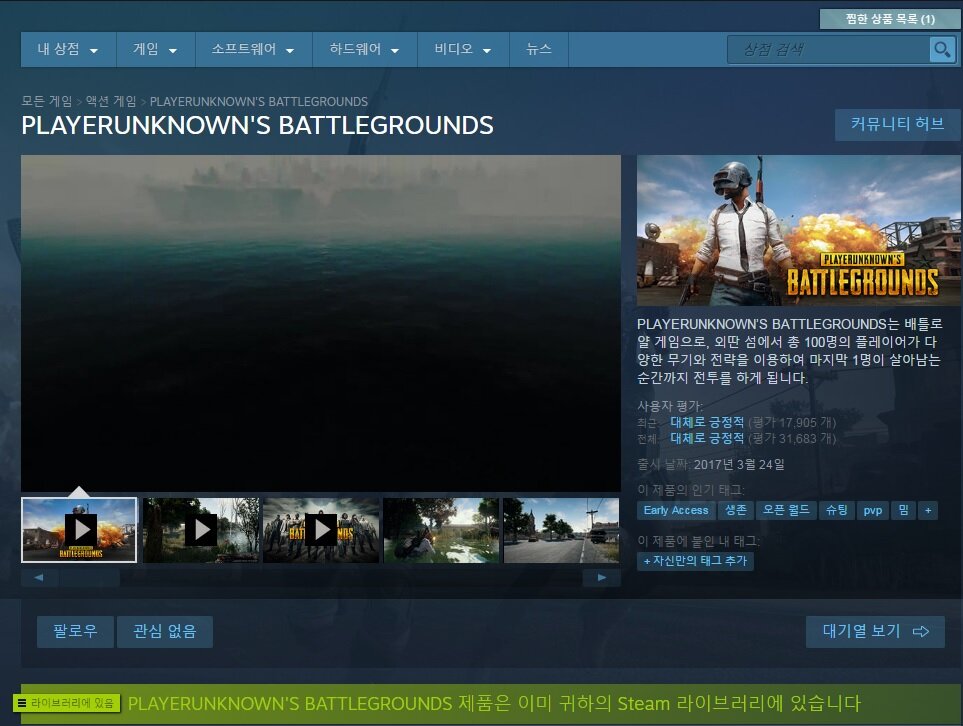
Task: Go to the 뉴스 tab
Action: 539,49
